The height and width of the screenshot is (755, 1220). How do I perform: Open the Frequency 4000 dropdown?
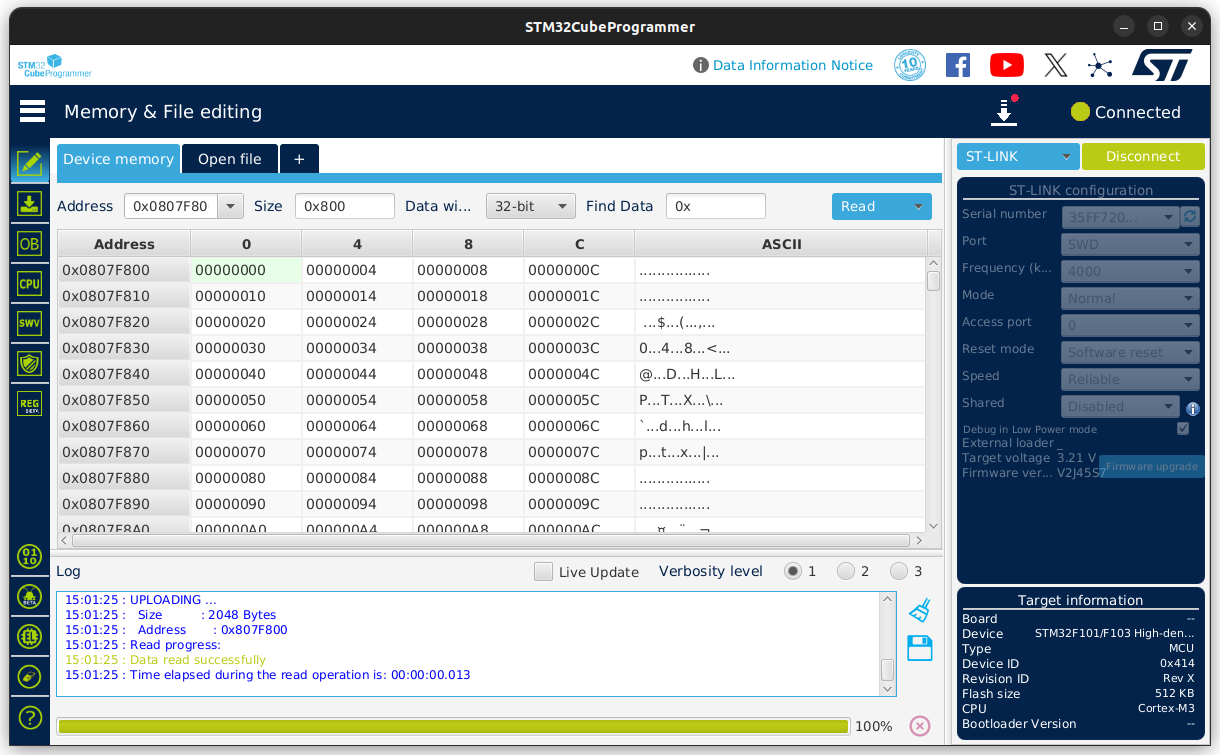[1129, 271]
